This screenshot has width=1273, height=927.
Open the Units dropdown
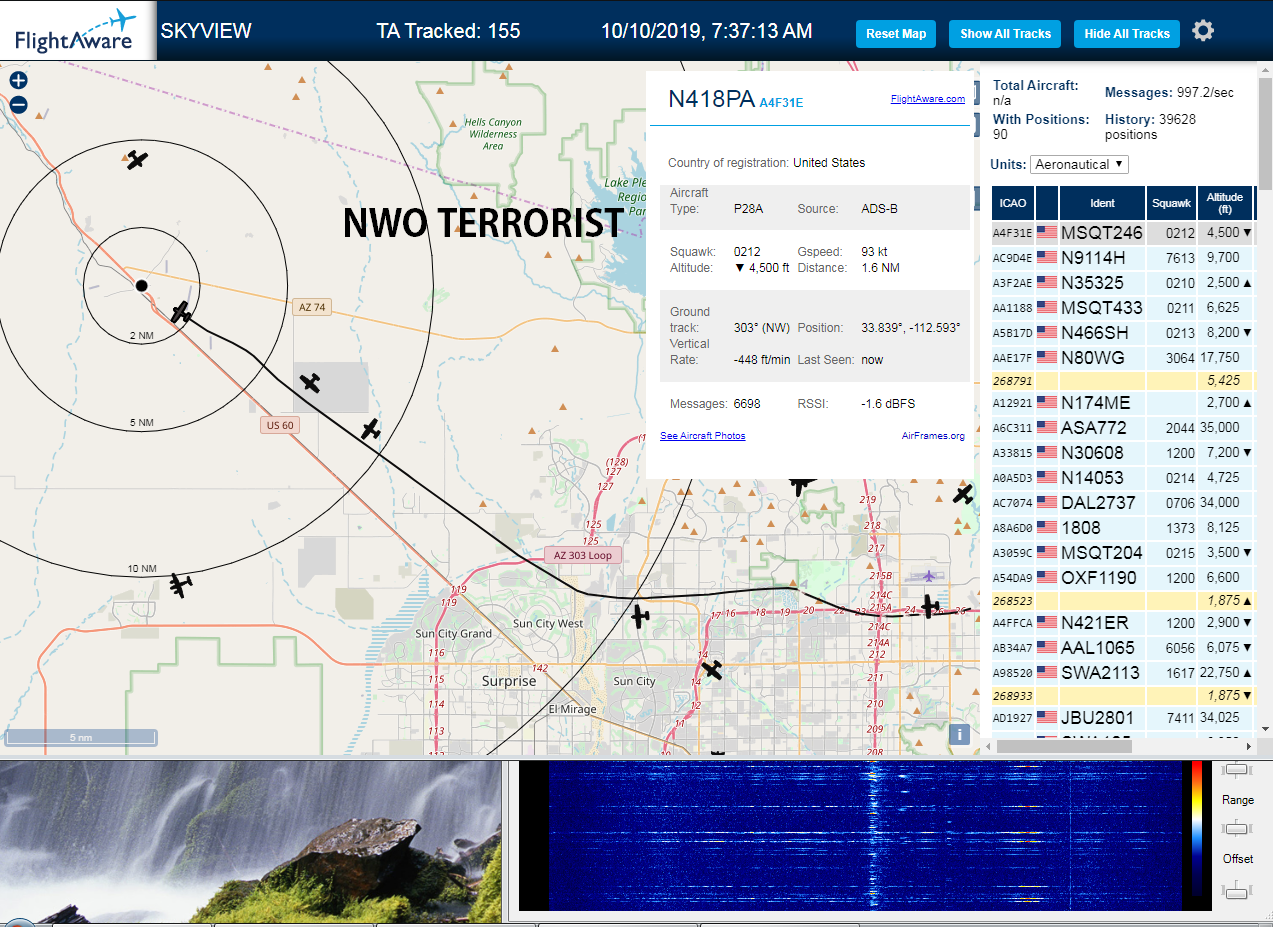click(1080, 164)
